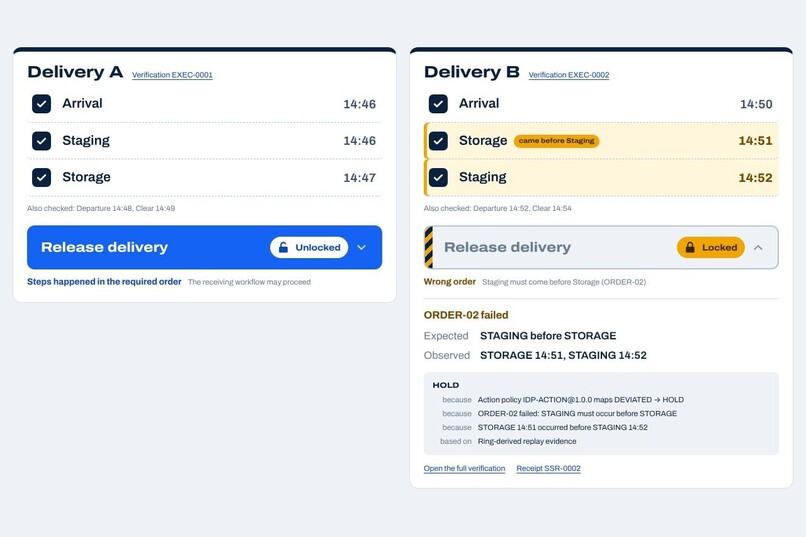This screenshot has width=806, height=537.
Task: Click the HOLD label in the reason box
Action: coord(446,385)
